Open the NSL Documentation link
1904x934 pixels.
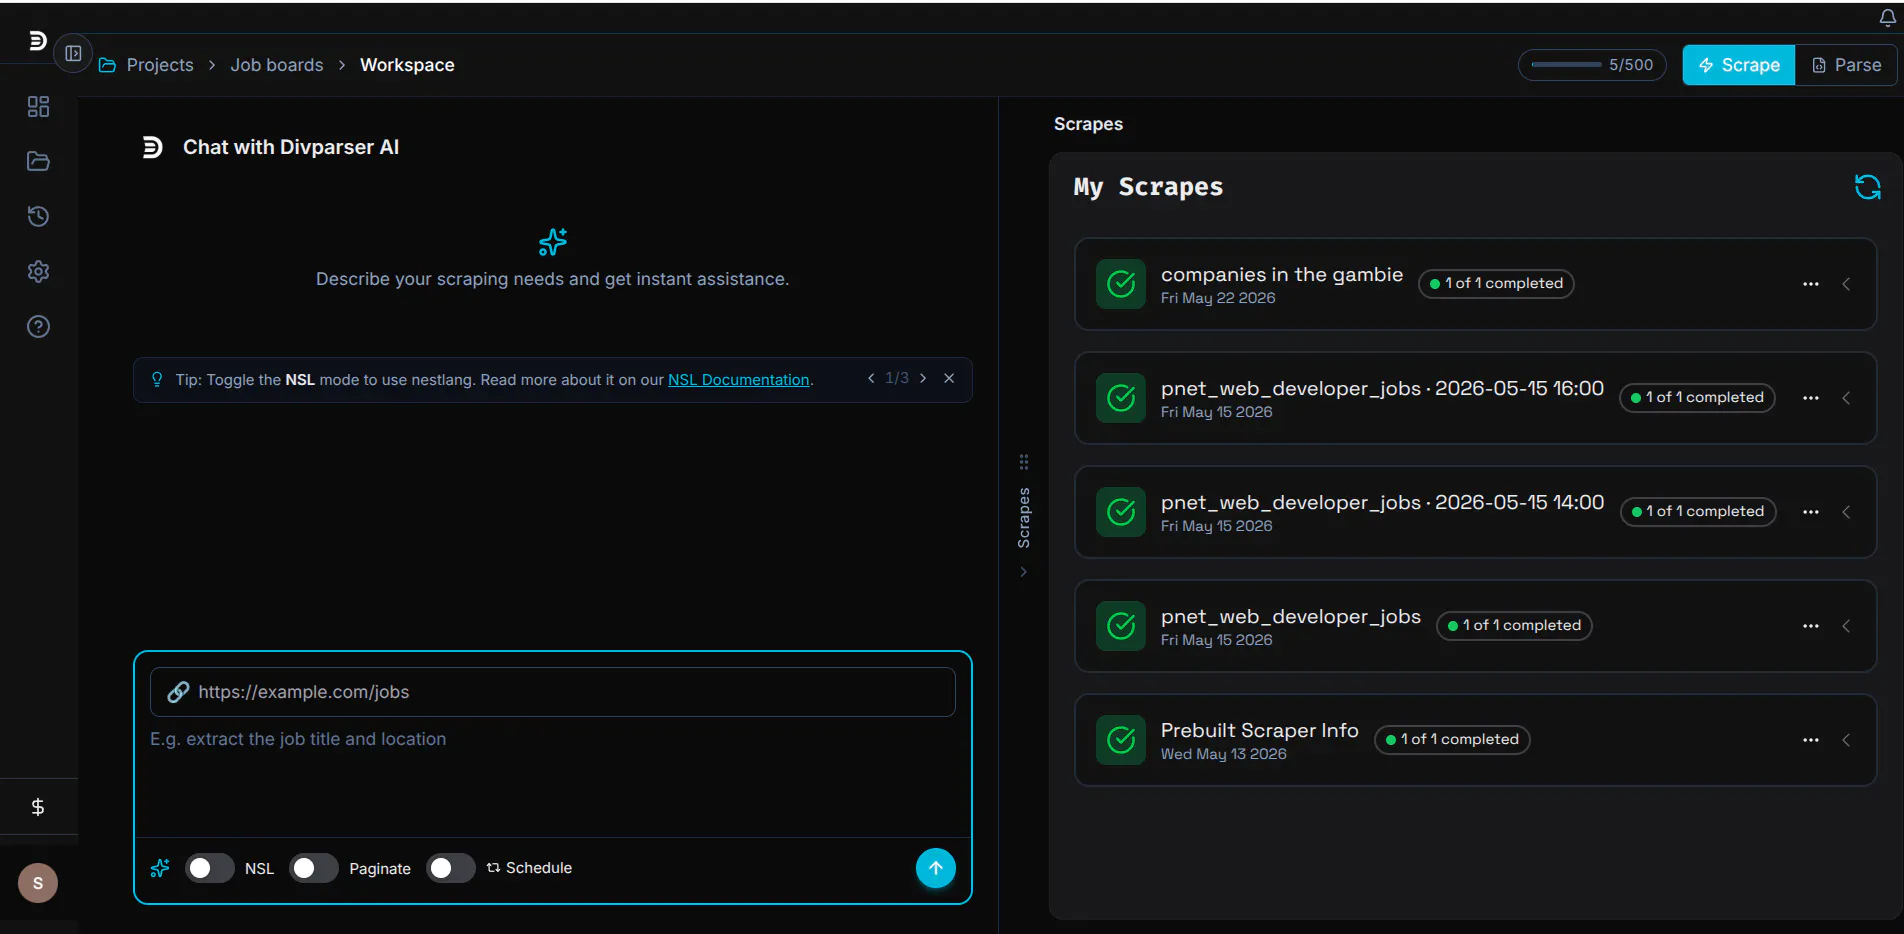tap(739, 380)
